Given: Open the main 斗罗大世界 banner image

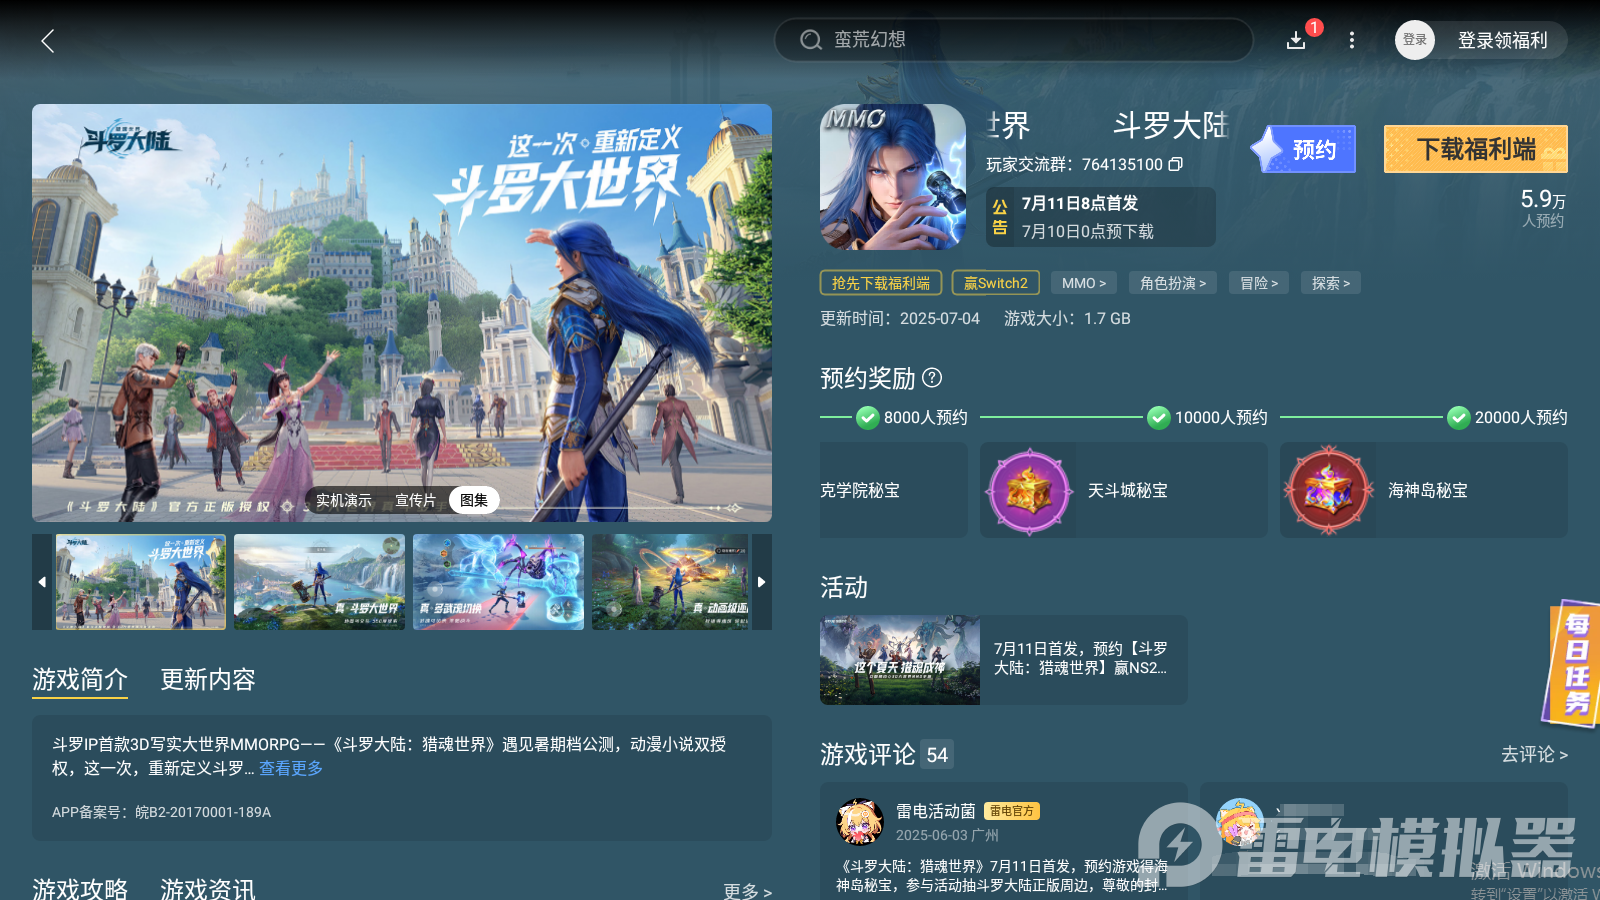Looking at the screenshot, I should click(x=402, y=313).
